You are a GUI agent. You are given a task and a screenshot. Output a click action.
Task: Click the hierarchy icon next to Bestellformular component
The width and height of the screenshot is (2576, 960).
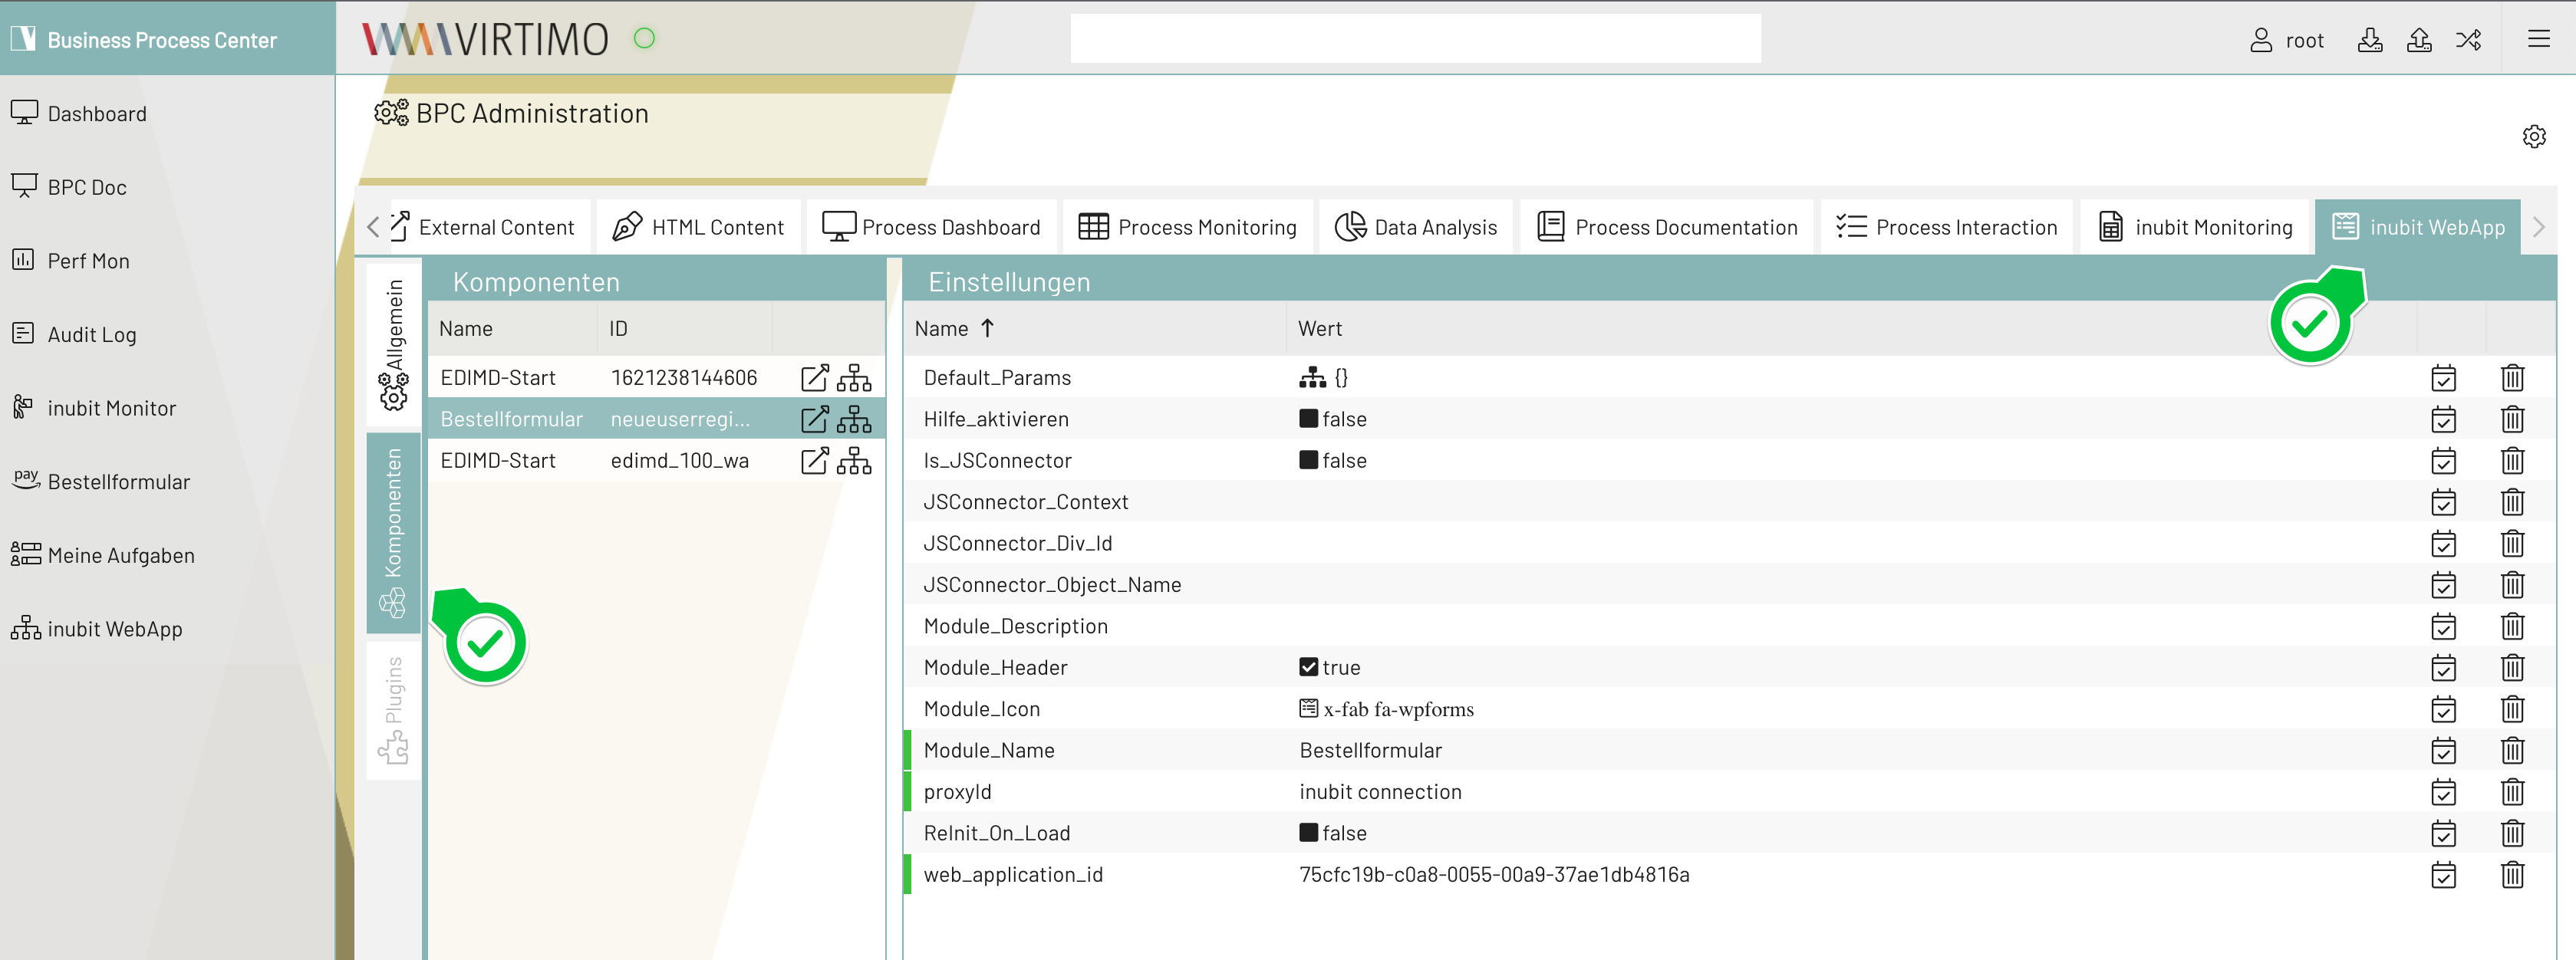coord(855,419)
